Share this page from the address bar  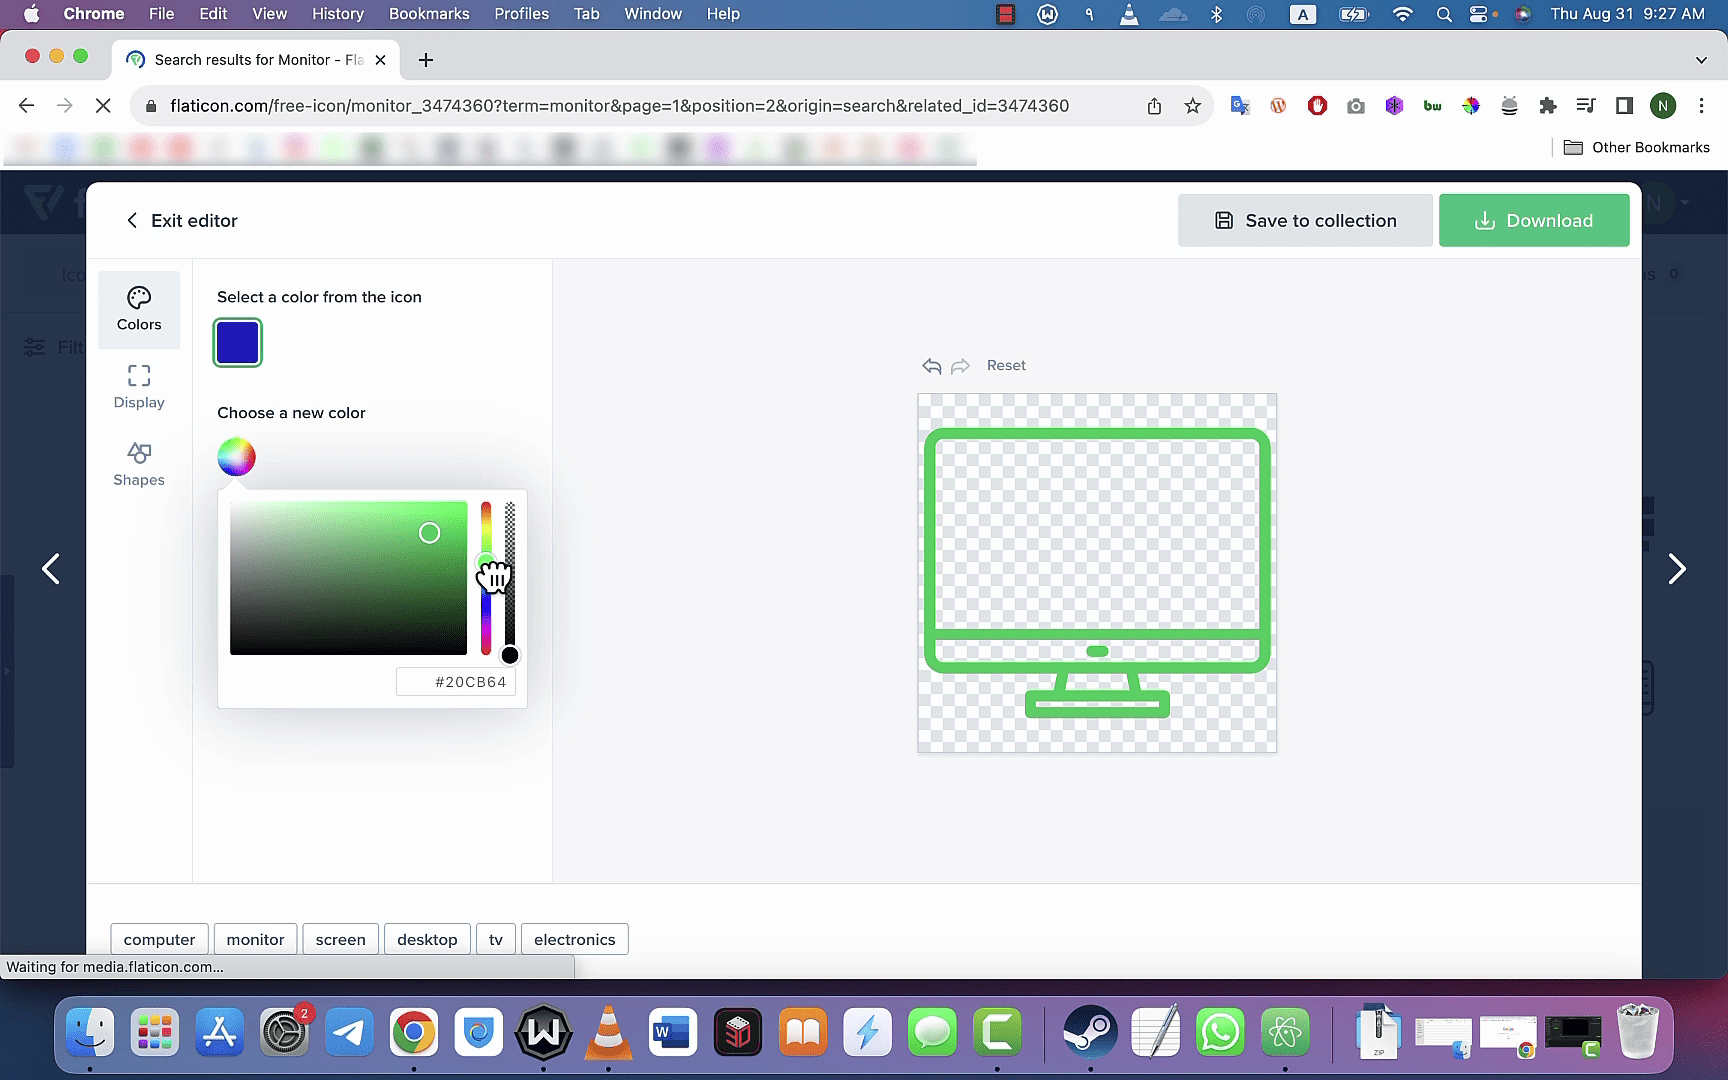coord(1154,106)
